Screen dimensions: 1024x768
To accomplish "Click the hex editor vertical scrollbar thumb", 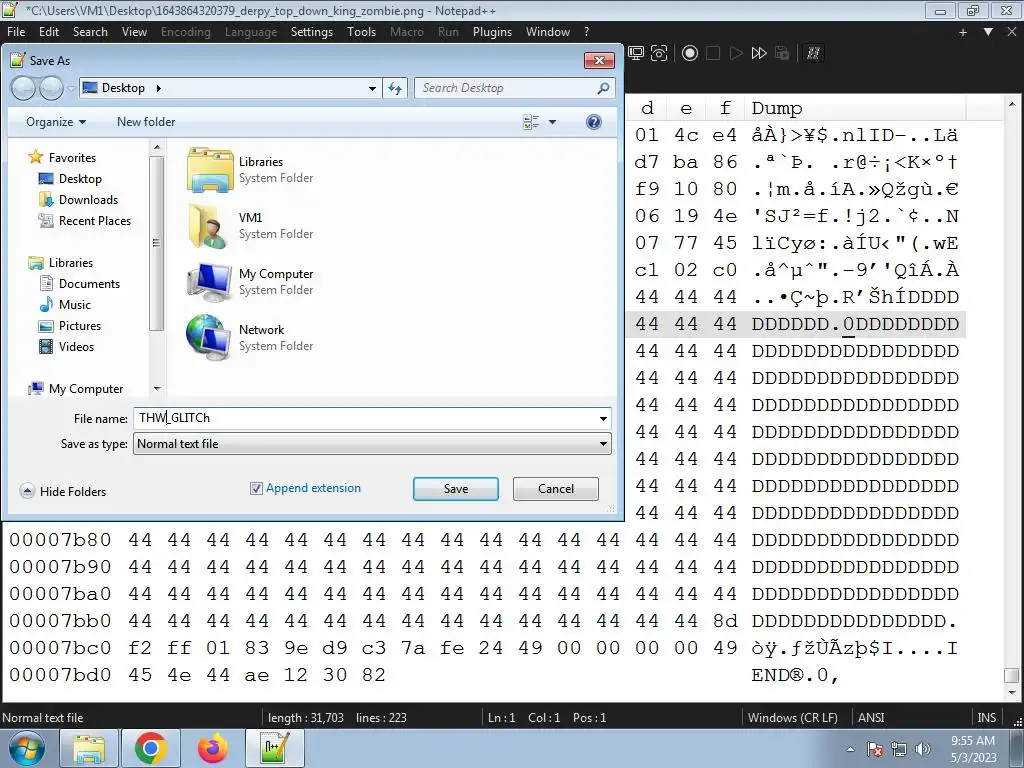I will 1012,675.
